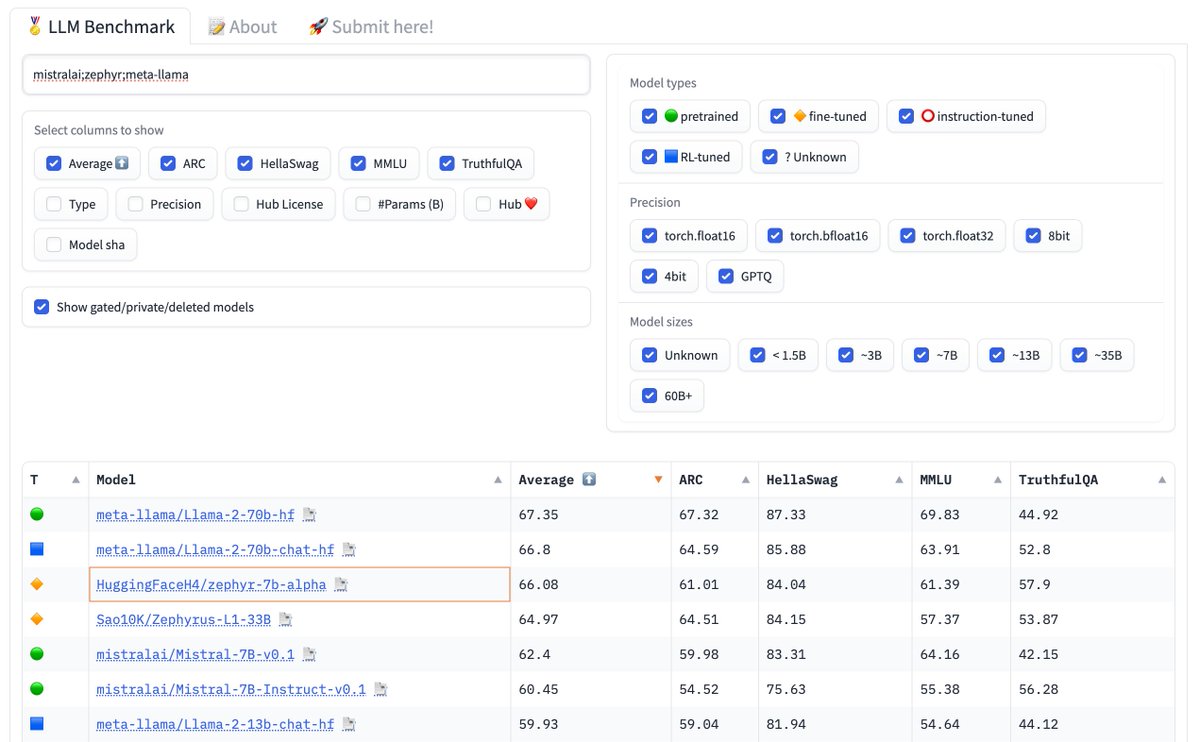This screenshot has width=1200, height=742.
Task: Open meta-llama/Llama-2-70b-chat-hf model link
Action: coord(215,550)
